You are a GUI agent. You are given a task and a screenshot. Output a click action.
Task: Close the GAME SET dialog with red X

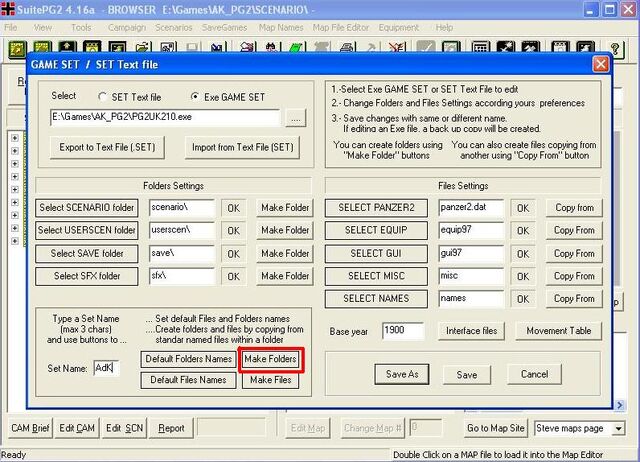point(601,64)
